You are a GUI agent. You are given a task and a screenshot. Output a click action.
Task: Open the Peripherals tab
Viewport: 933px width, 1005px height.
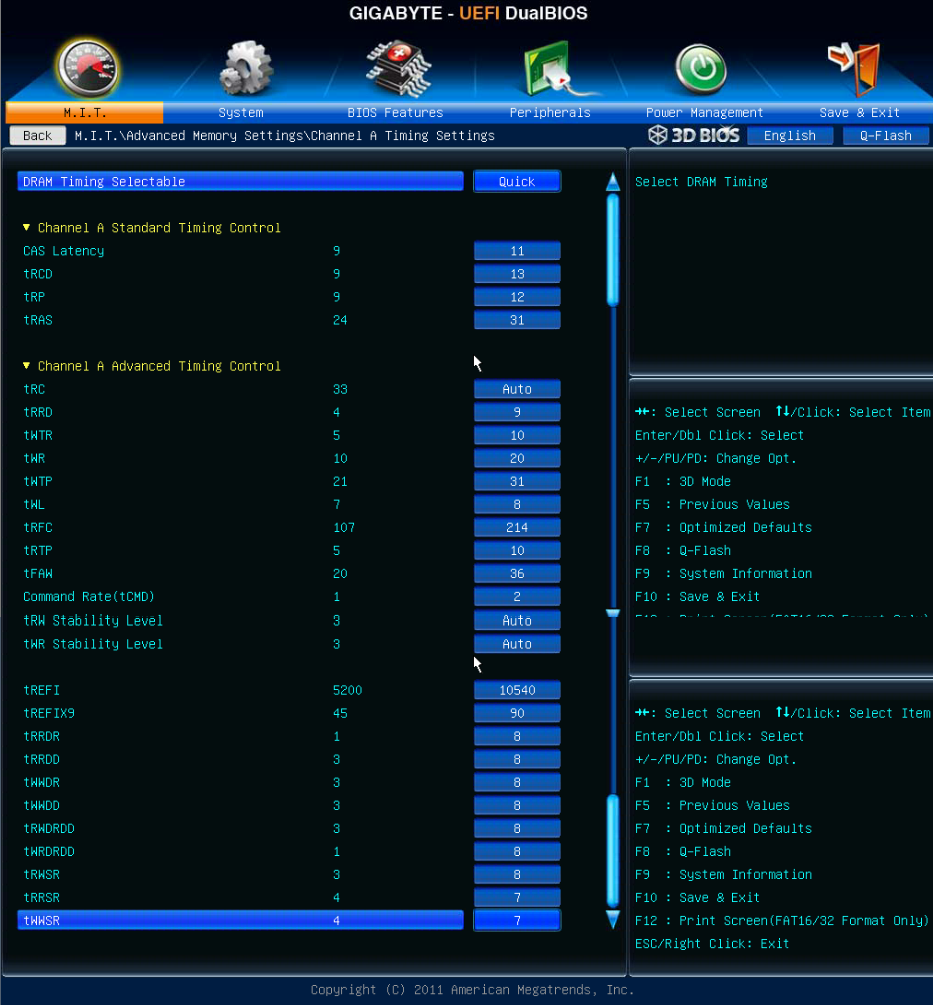(550, 113)
